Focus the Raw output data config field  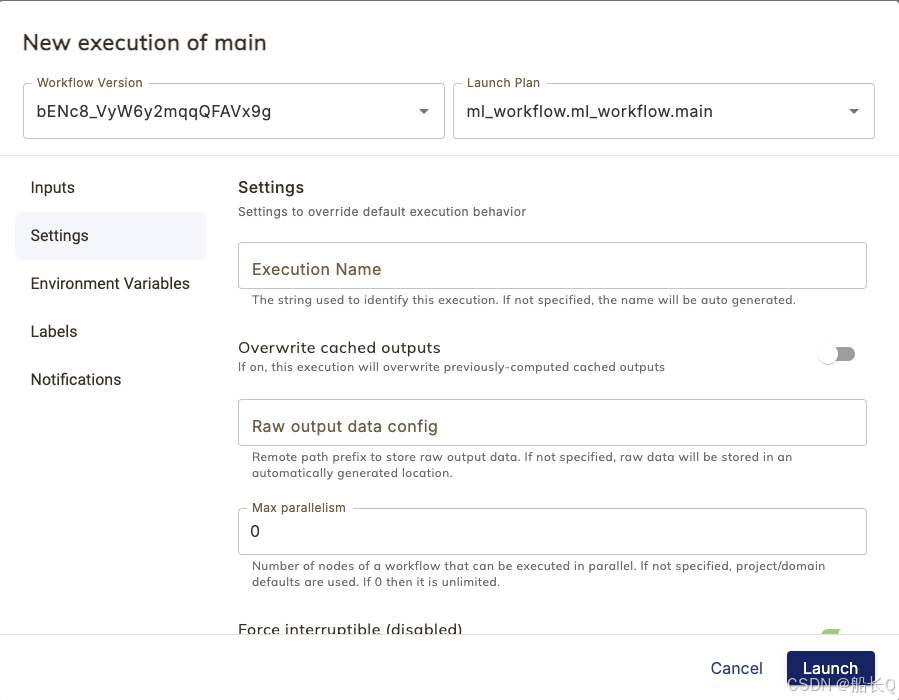point(552,424)
